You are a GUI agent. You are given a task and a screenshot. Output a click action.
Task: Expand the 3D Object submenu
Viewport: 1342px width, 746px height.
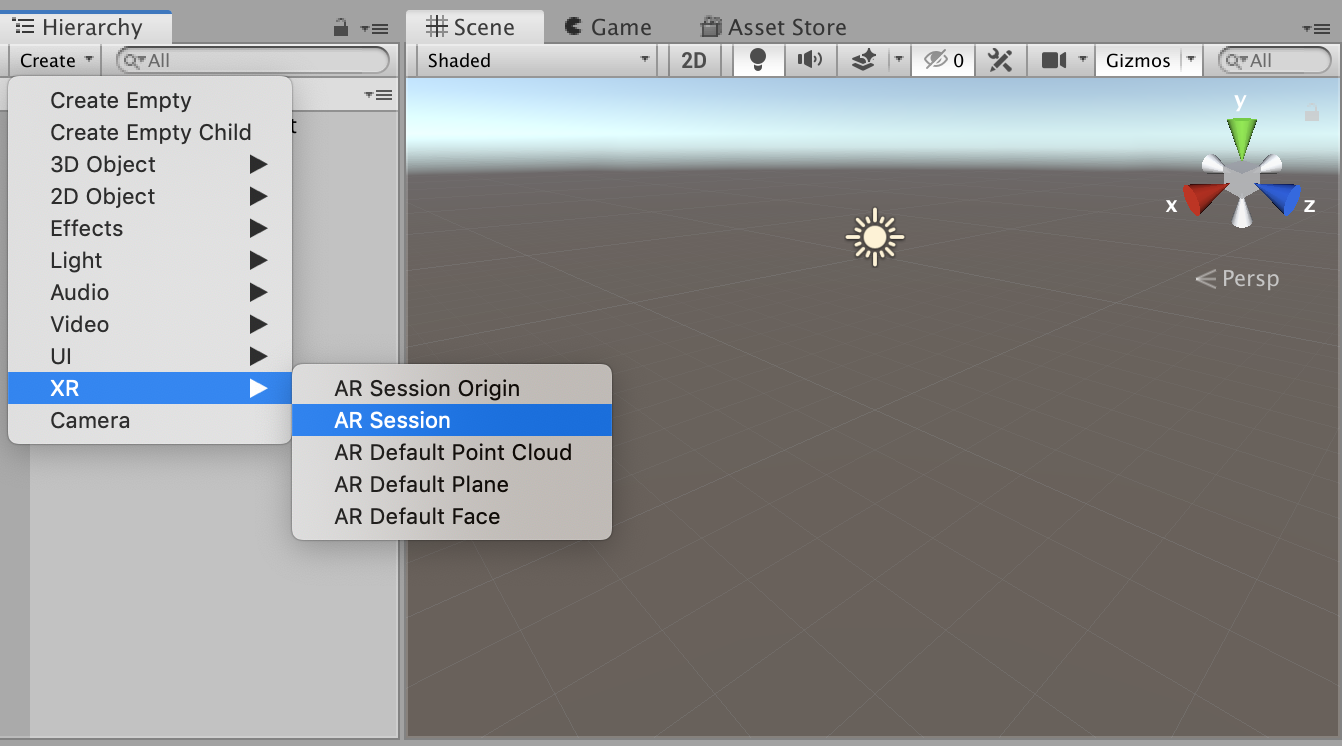pyautogui.click(x=150, y=164)
